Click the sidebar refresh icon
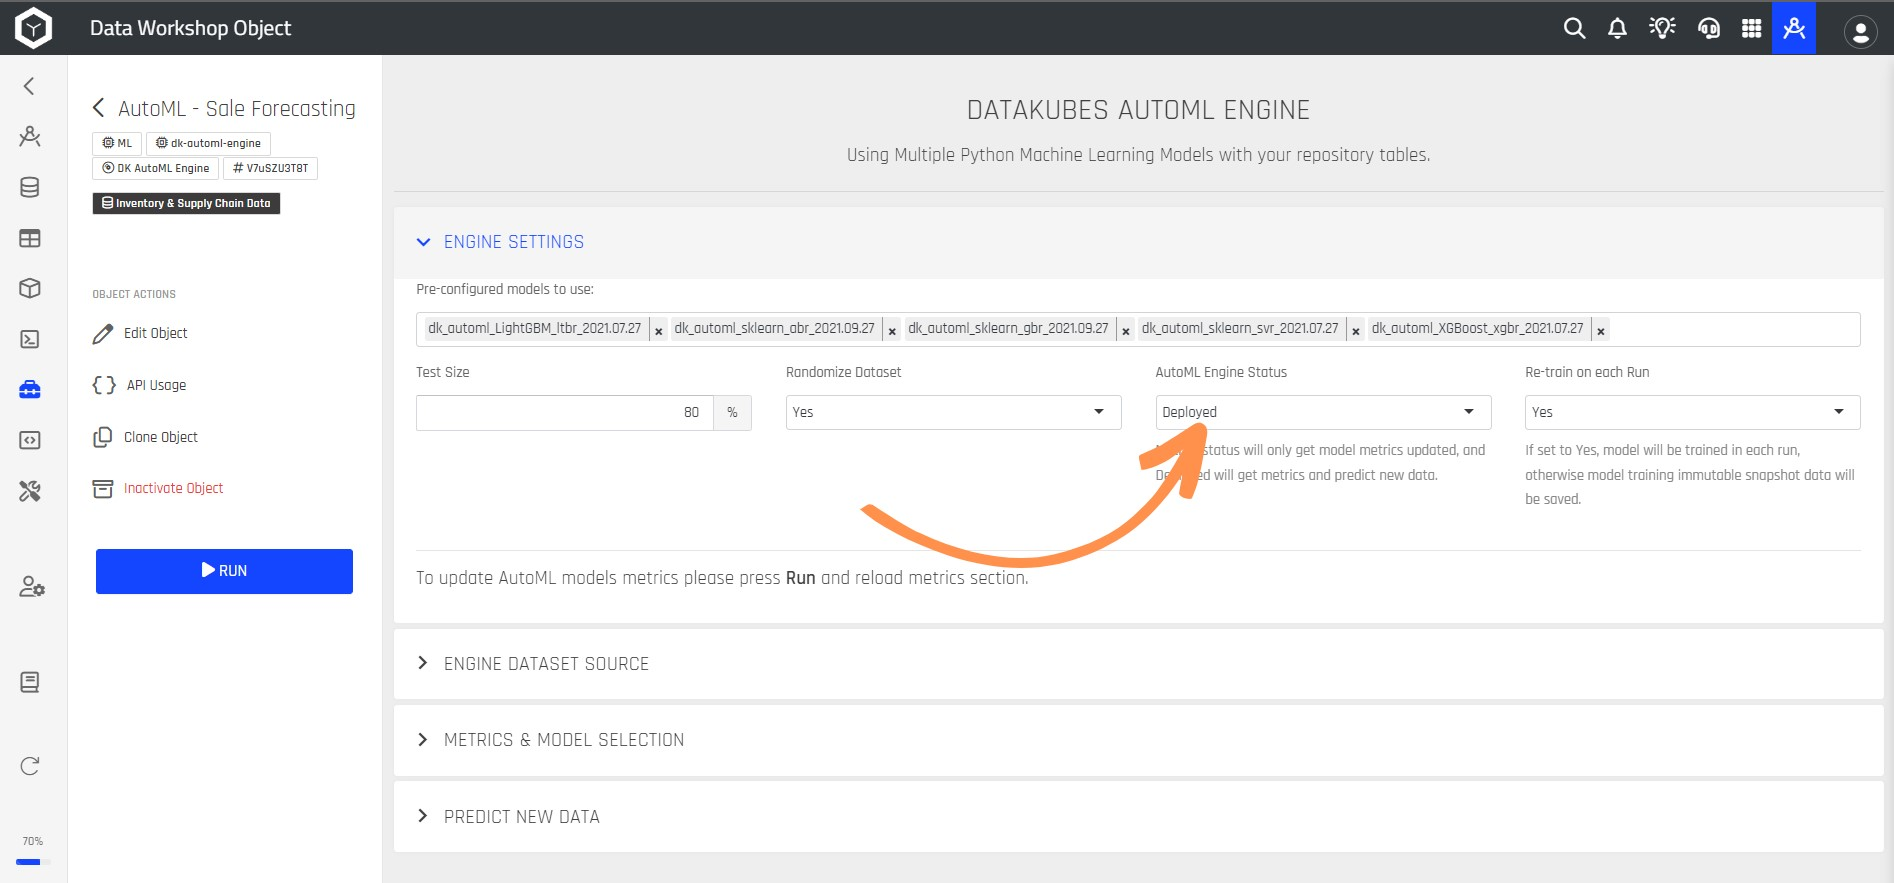1894x883 pixels. [30, 766]
